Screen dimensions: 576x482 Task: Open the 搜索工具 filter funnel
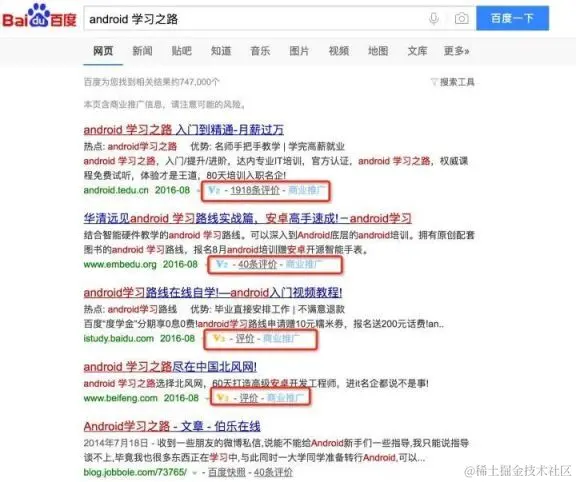click(433, 82)
